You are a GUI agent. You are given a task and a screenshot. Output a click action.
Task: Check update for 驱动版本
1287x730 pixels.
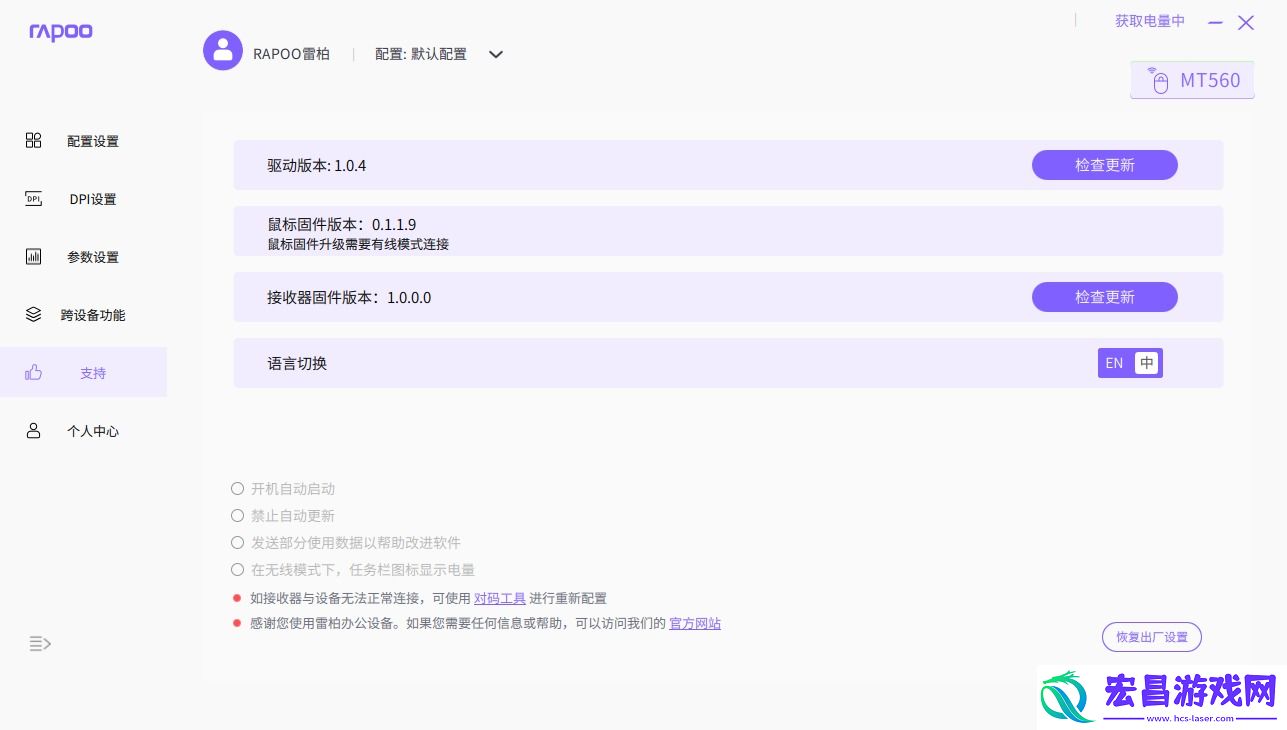[1104, 165]
